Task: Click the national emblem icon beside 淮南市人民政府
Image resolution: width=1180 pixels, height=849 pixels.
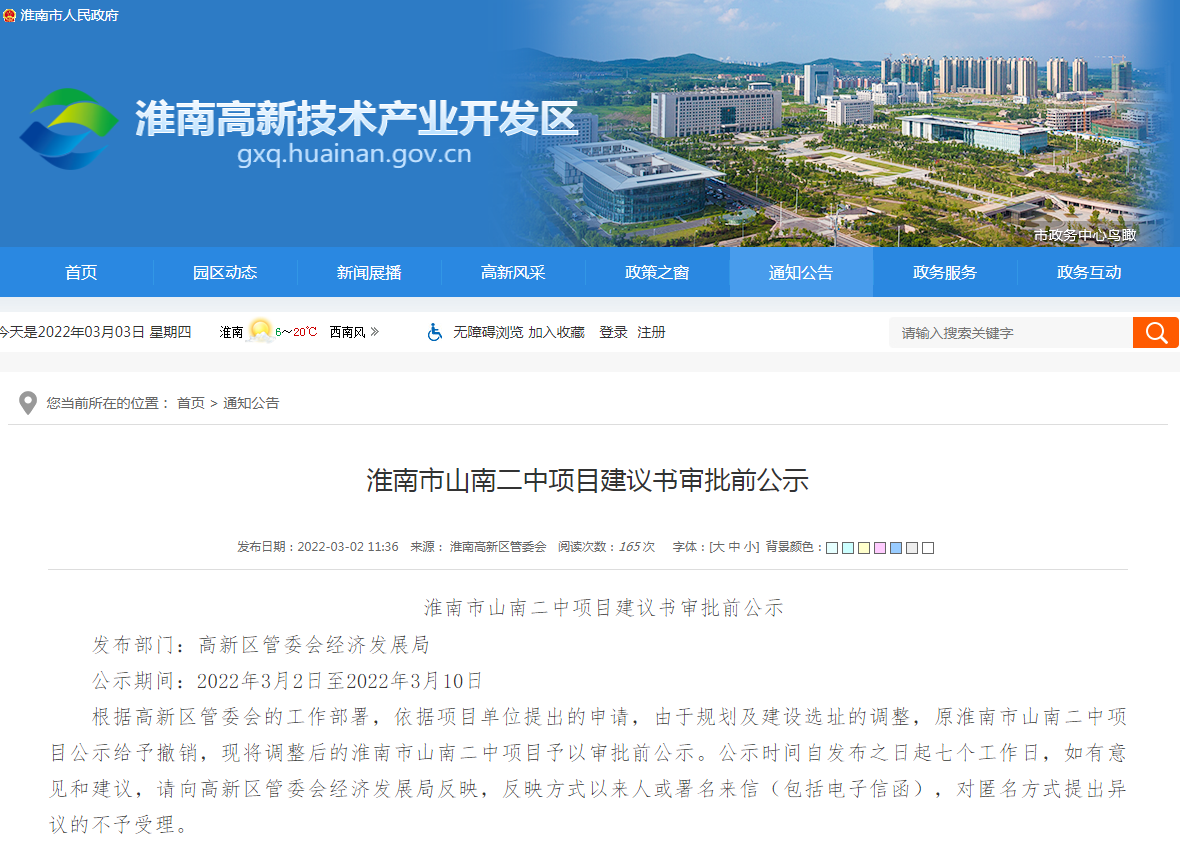Action: pyautogui.click(x=12, y=15)
